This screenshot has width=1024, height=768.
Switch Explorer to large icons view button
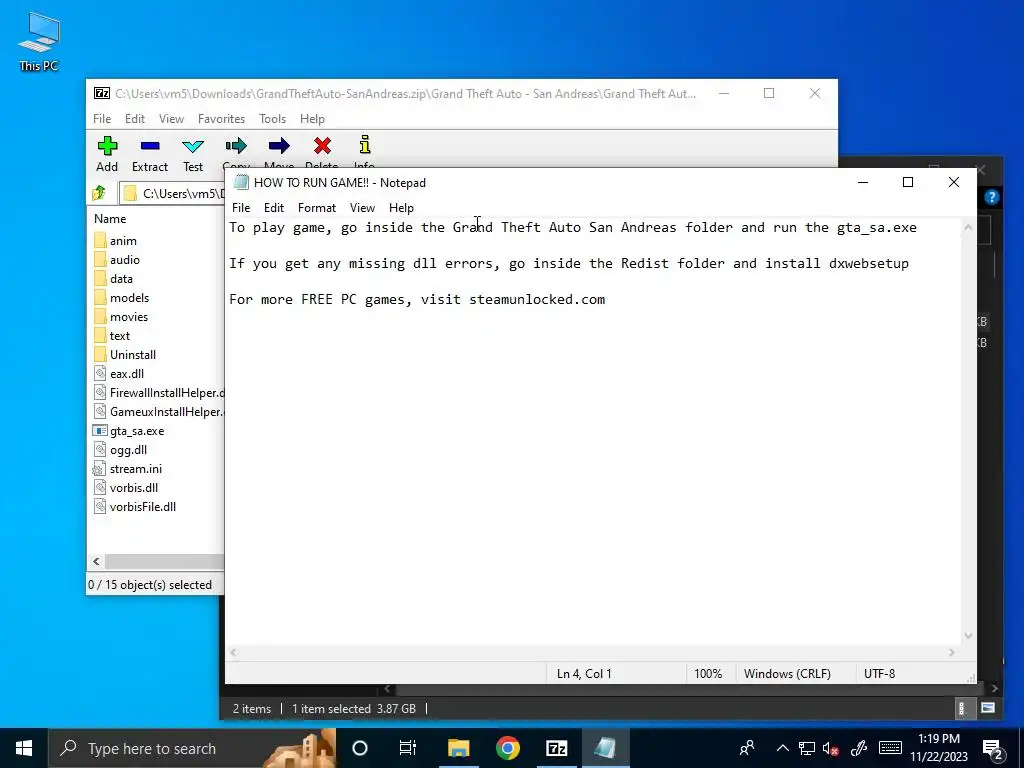pyautogui.click(x=988, y=708)
